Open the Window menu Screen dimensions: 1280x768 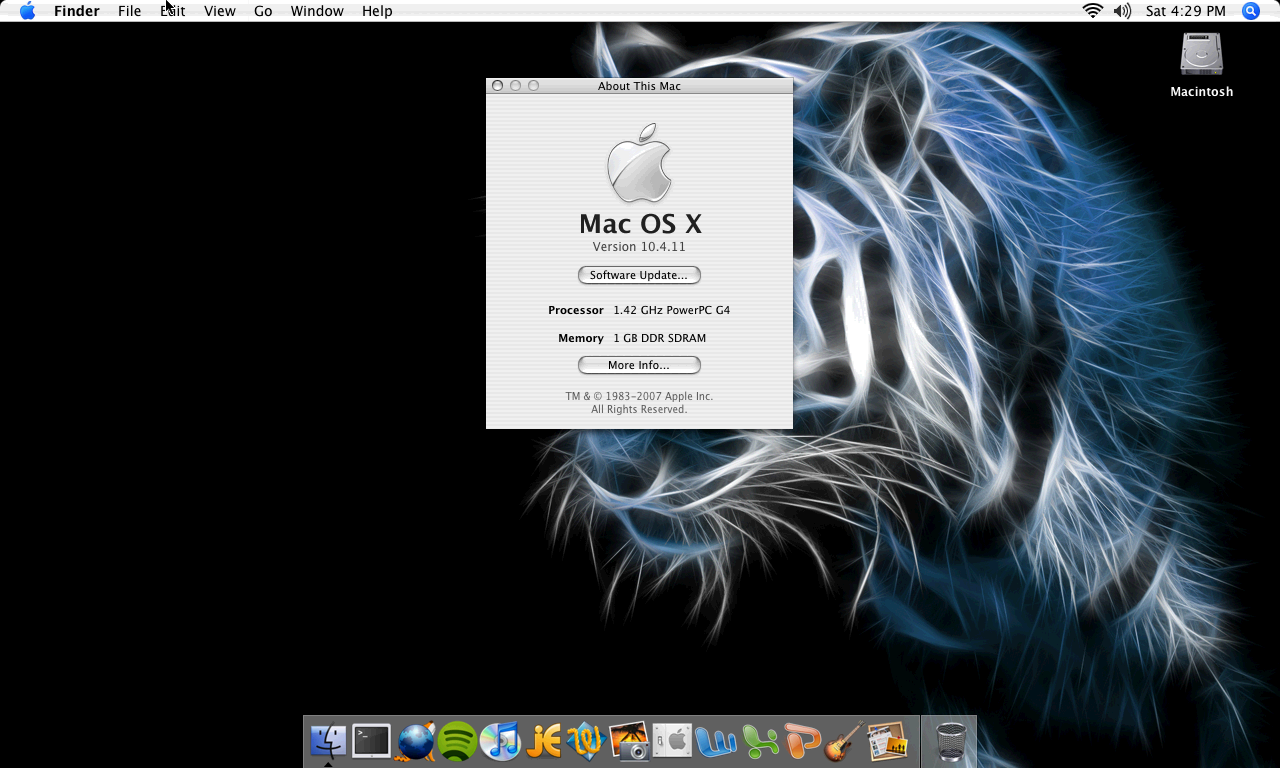click(317, 11)
